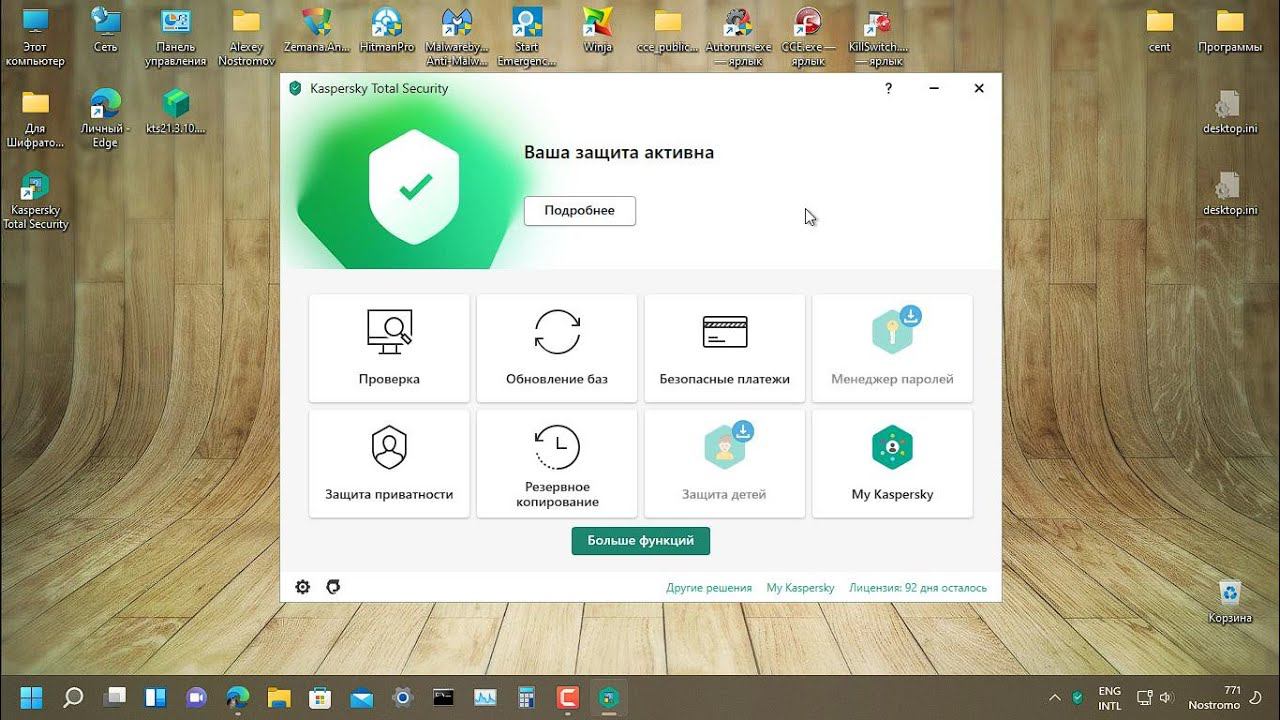
Task: Select Kaspersky Total Security desktop shortcut
Action: point(35,201)
